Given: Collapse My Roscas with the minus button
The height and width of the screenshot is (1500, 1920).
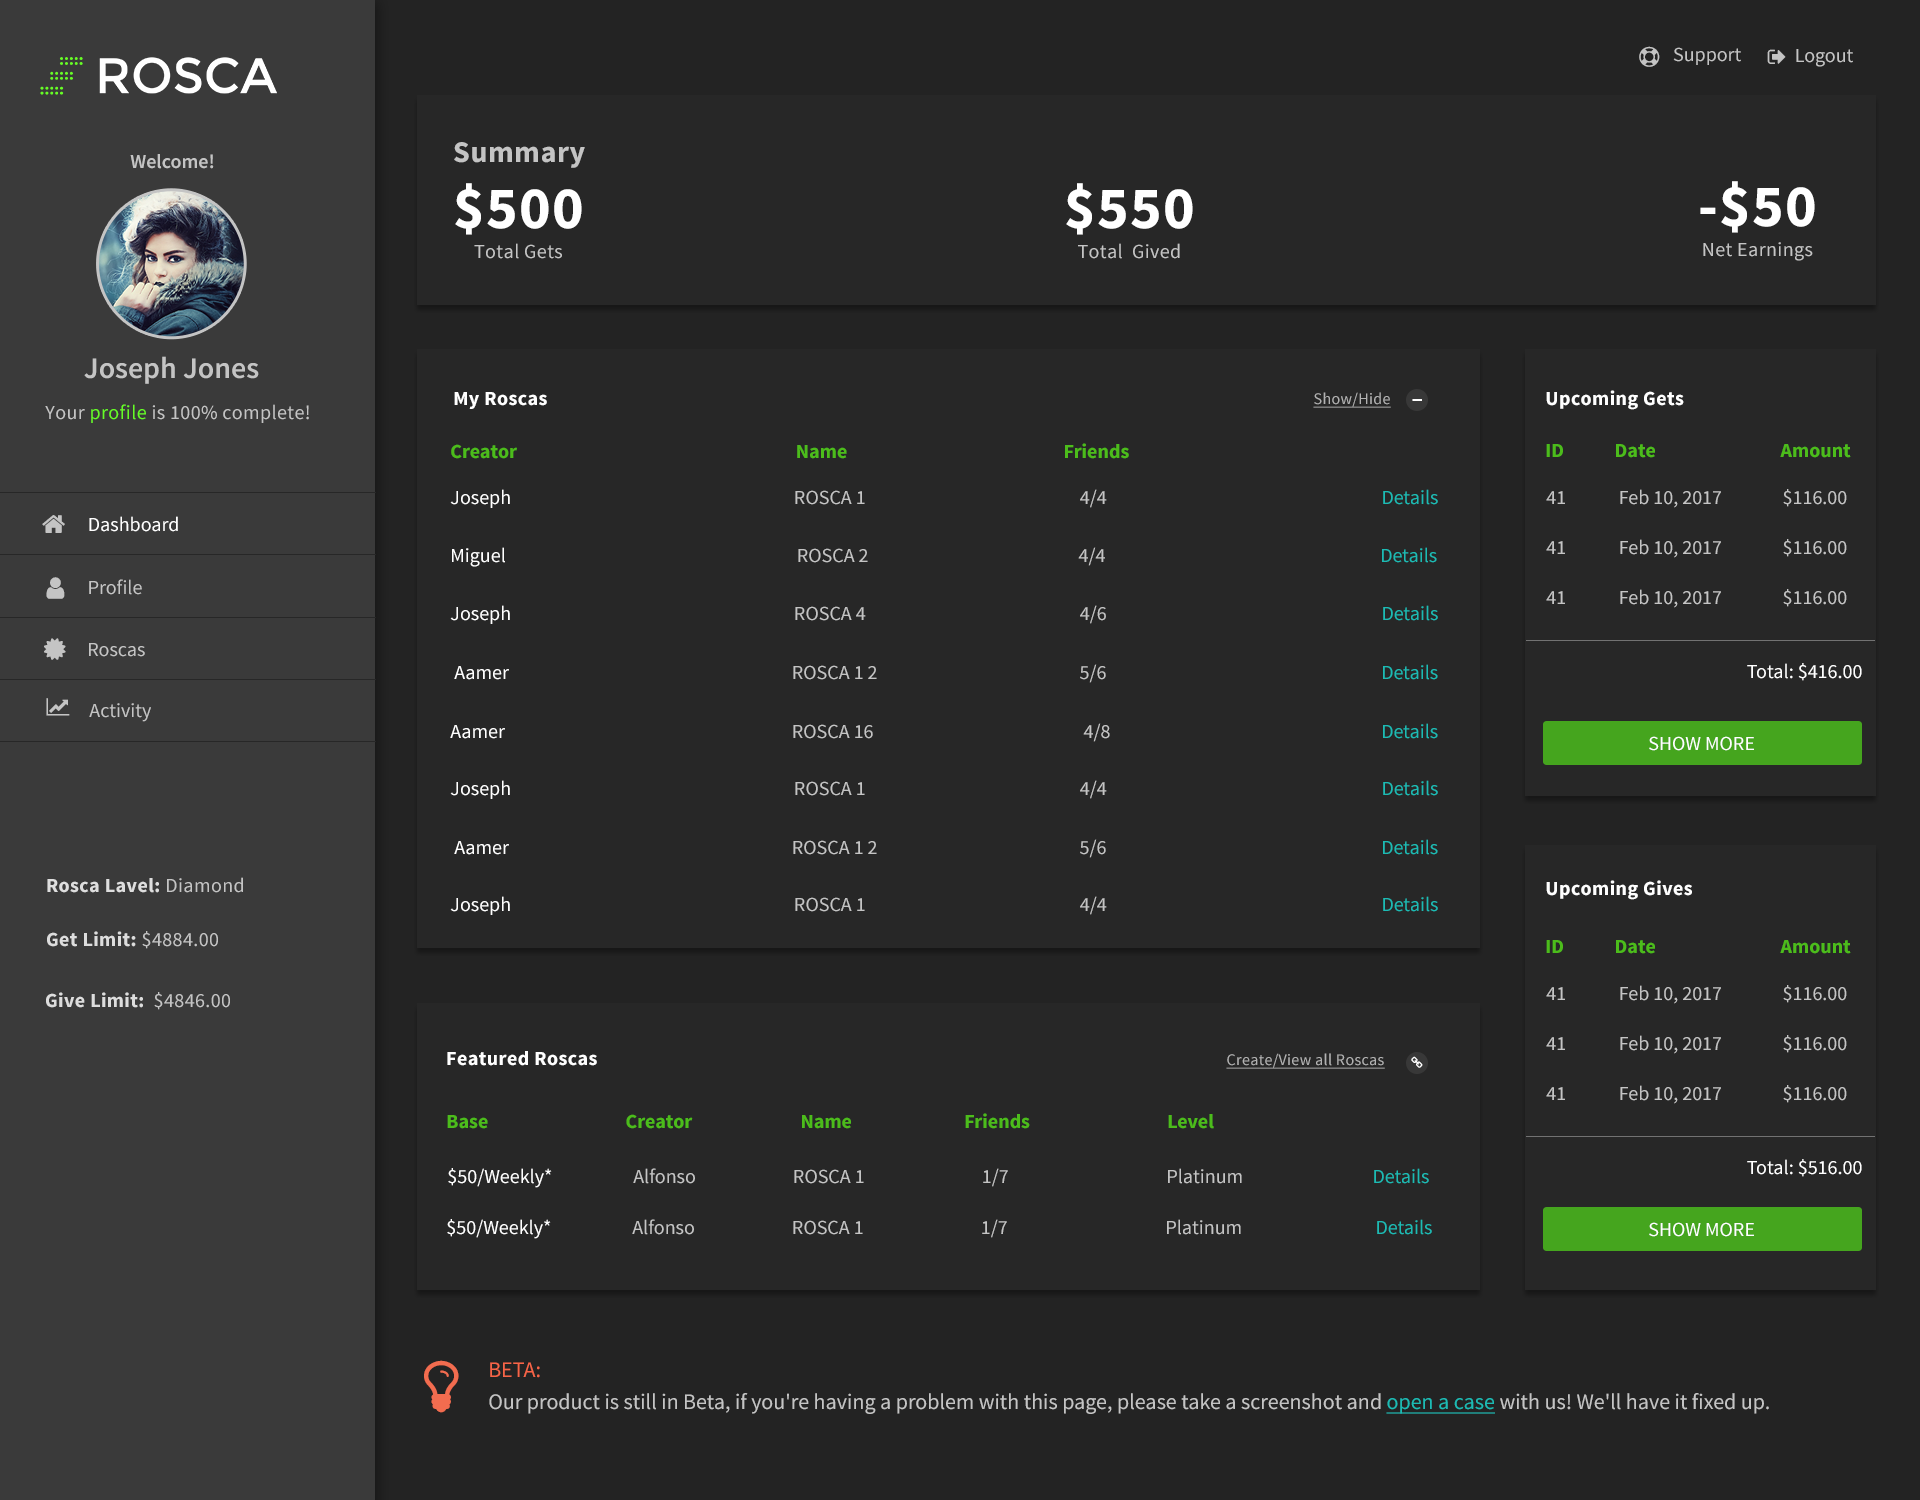Looking at the screenshot, I should 1417,400.
